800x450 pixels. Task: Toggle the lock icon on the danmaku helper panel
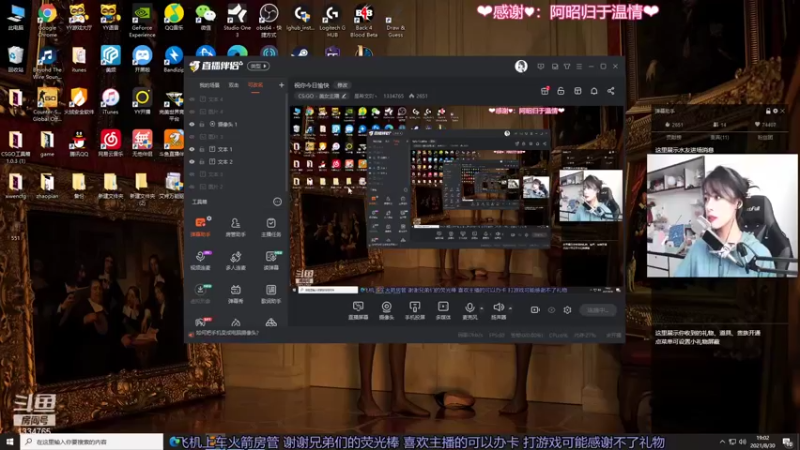(x=768, y=111)
